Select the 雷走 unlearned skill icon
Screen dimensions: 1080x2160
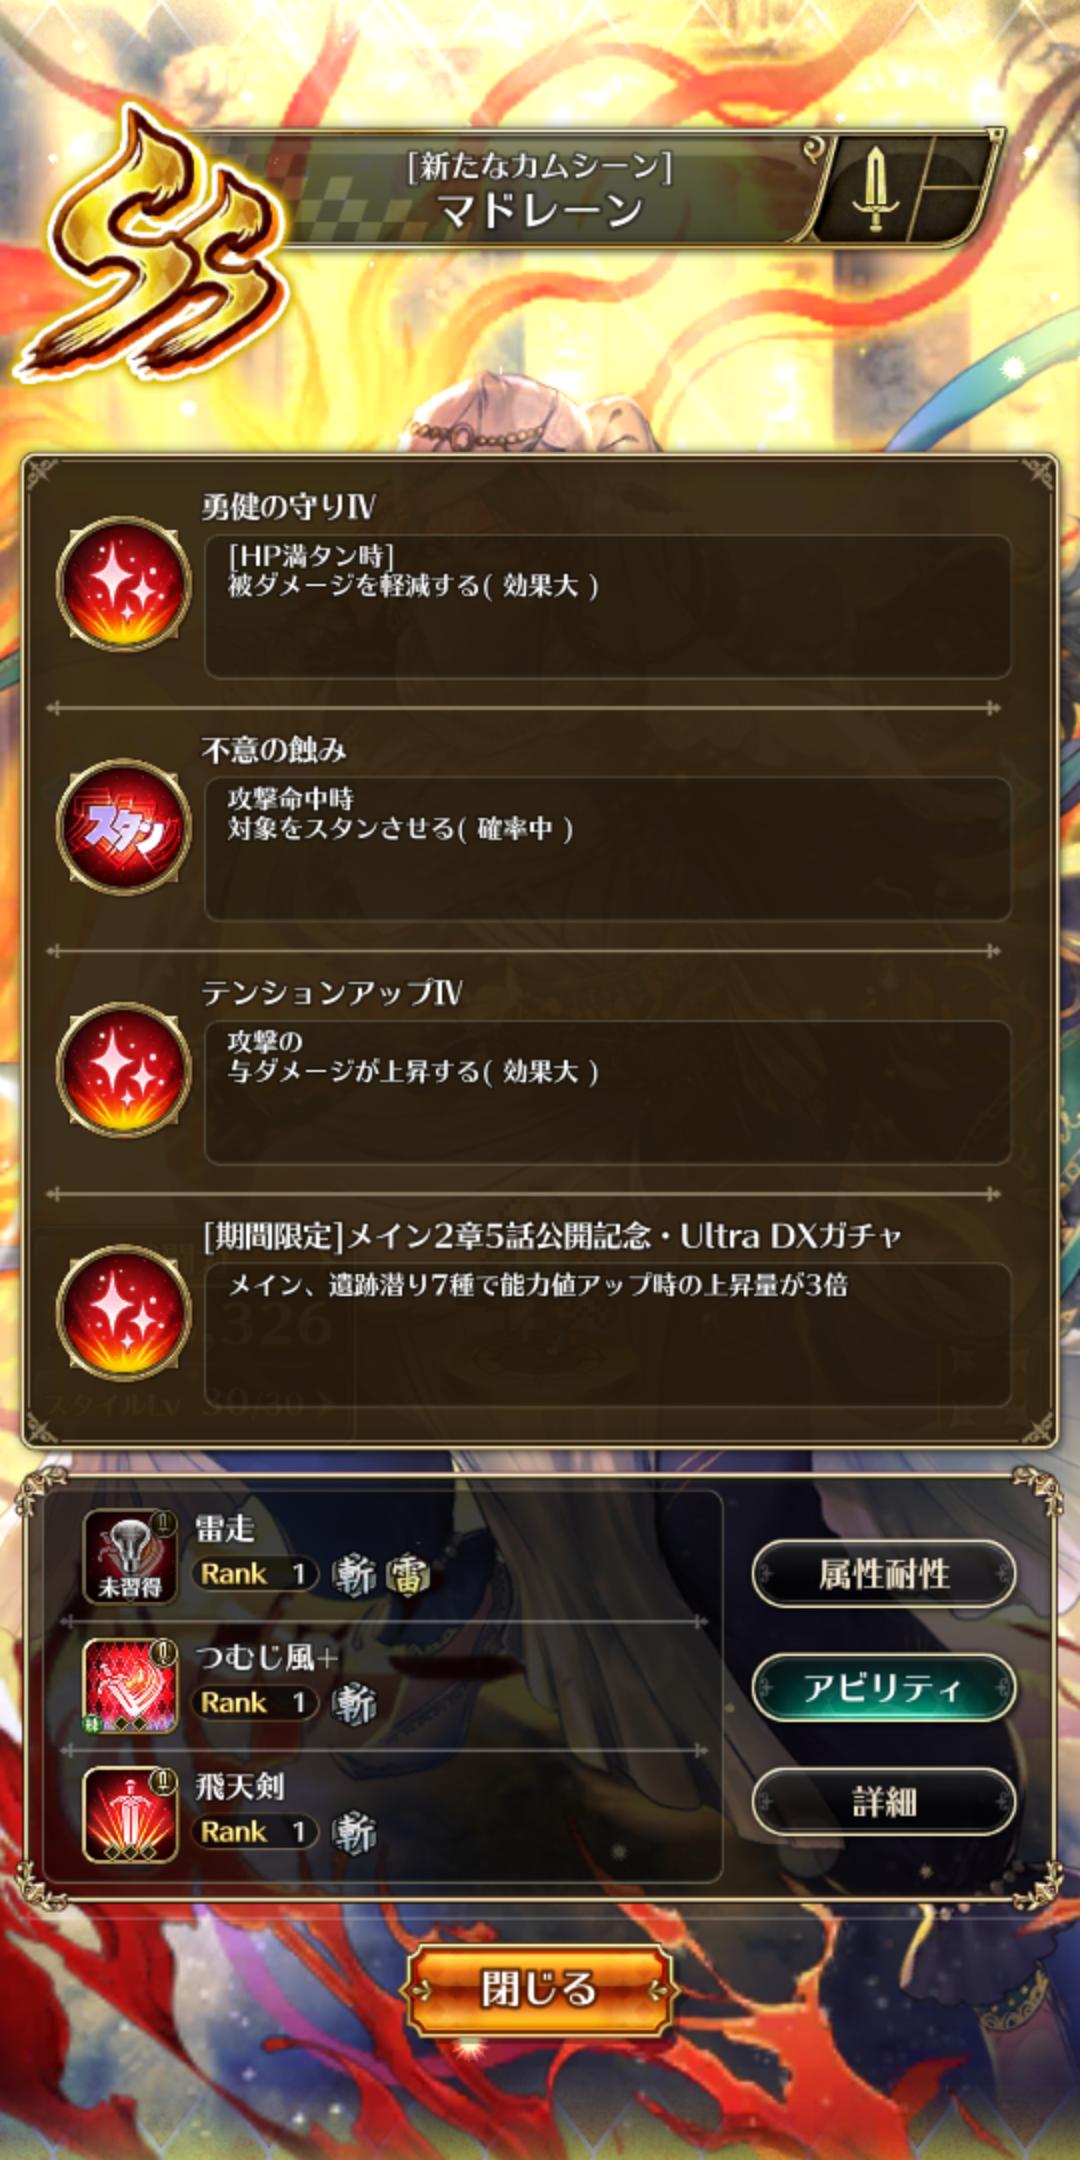(130, 1557)
